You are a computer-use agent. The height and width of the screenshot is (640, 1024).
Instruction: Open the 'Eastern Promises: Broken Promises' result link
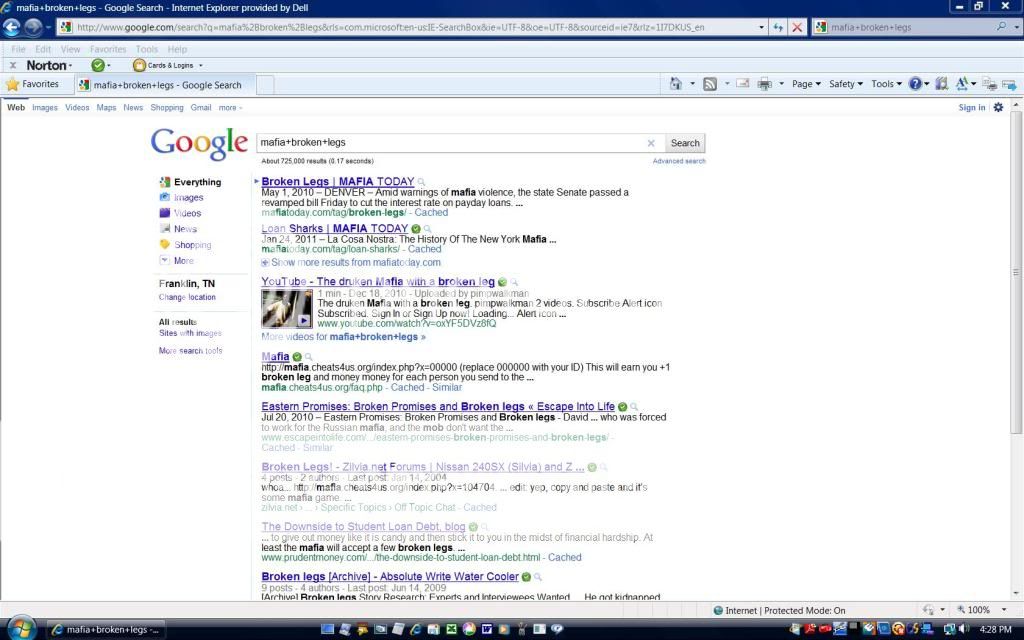coord(438,407)
